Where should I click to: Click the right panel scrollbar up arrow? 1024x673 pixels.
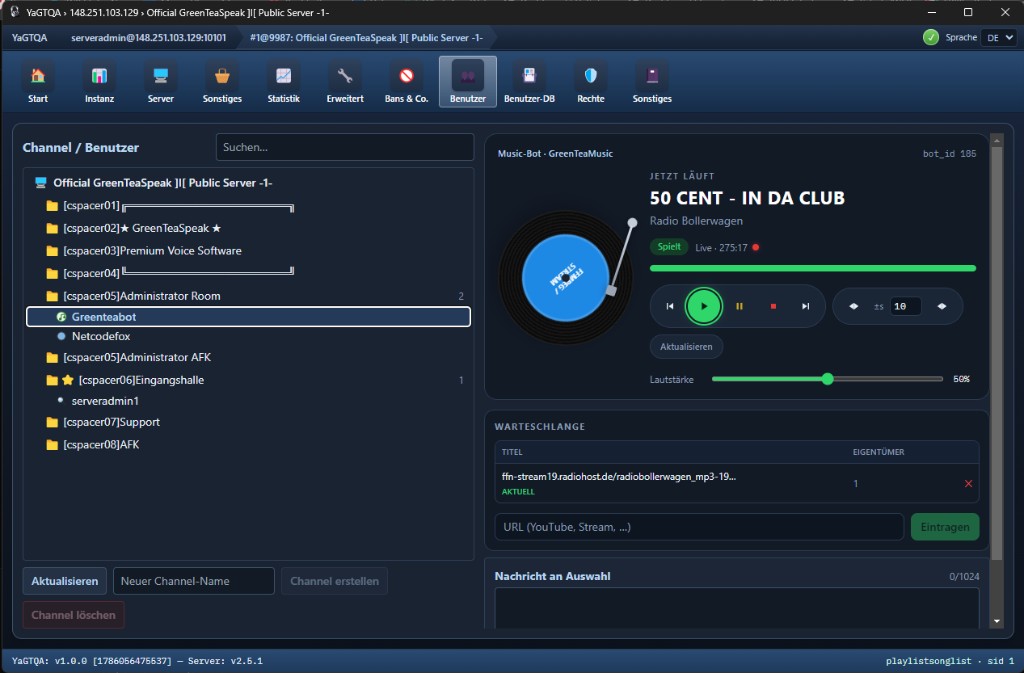coord(997,140)
